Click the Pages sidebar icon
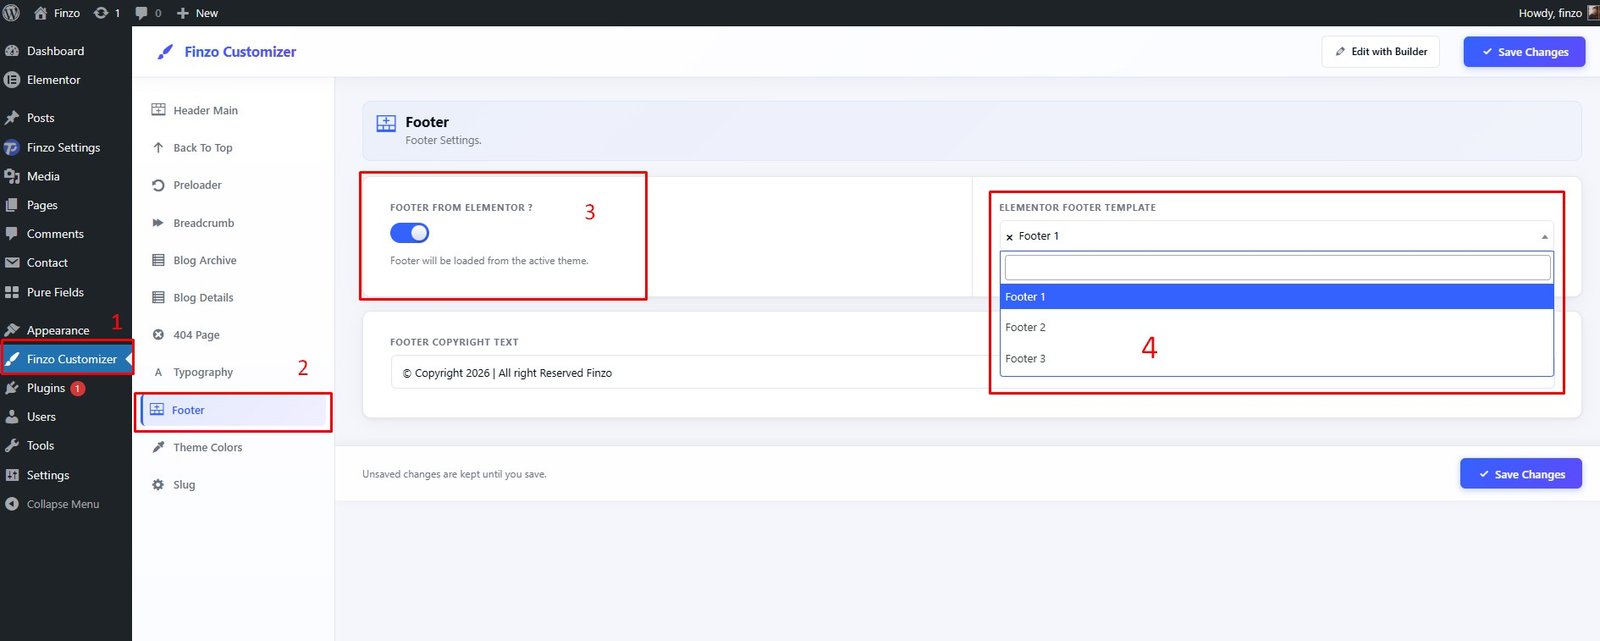 (12, 205)
